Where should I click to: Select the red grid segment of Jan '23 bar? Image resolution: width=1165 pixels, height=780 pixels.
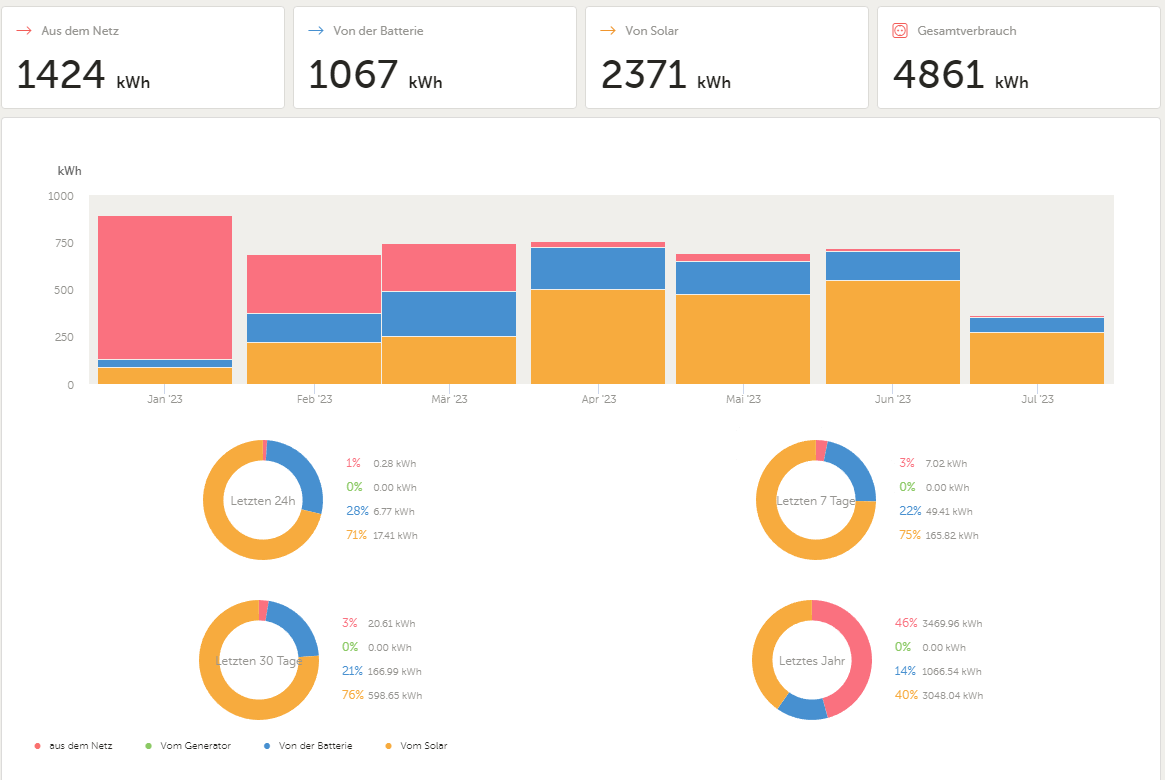(165, 287)
